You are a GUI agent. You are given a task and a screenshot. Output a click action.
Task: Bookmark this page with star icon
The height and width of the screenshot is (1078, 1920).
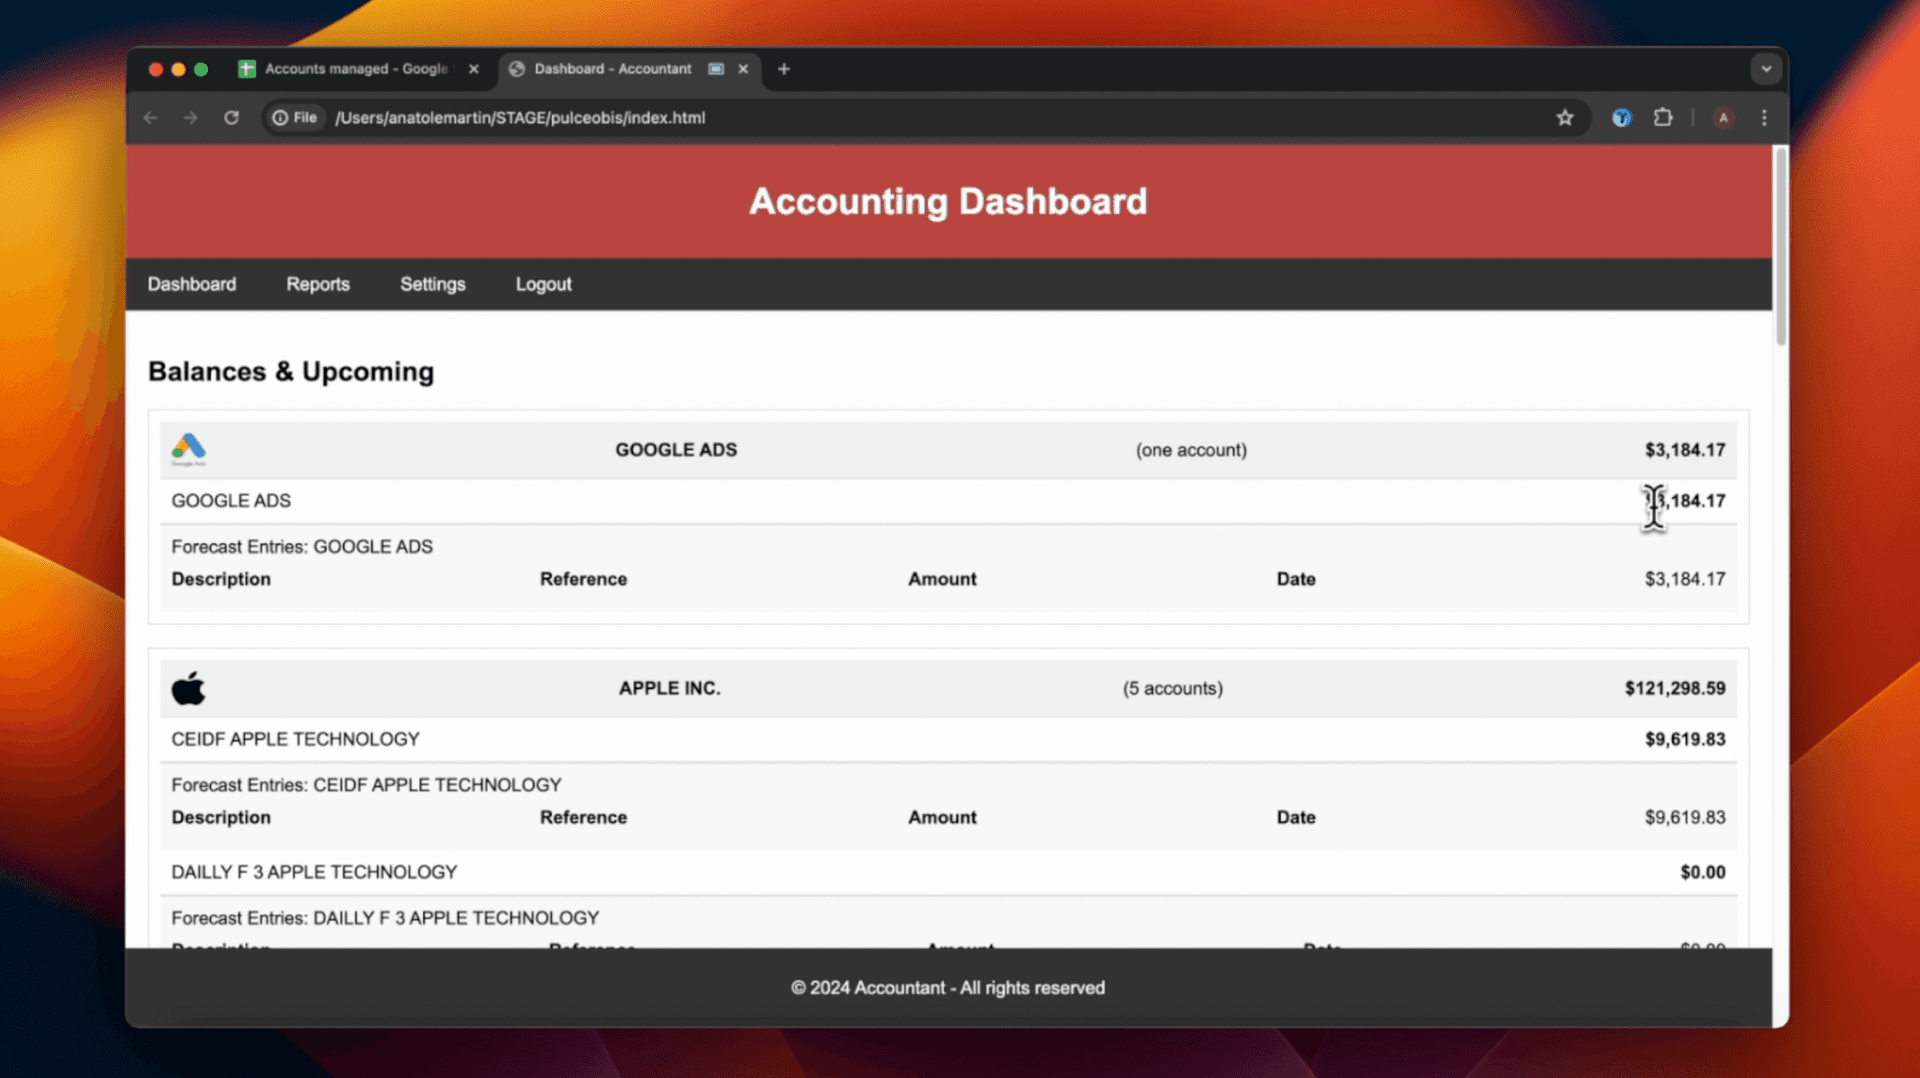tap(1565, 118)
